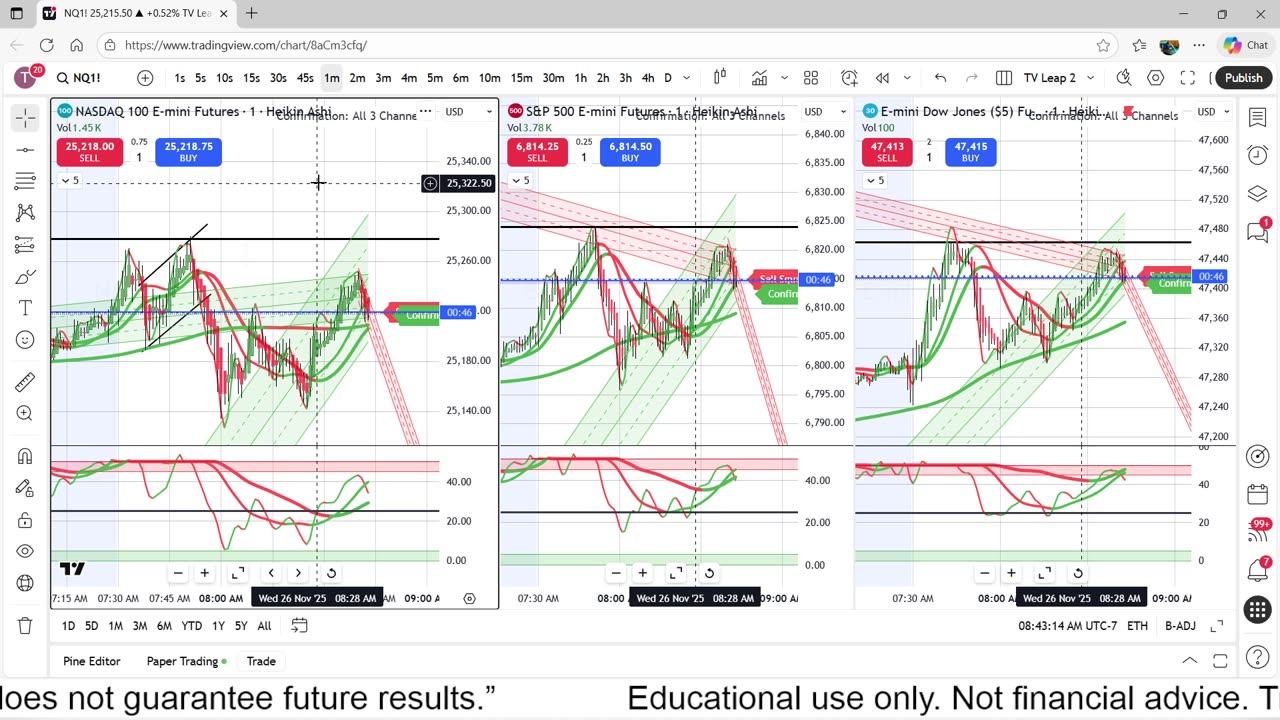Open the TV Leap 2 layout name
Viewport: 1280px width, 720px height.
[1050, 78]
